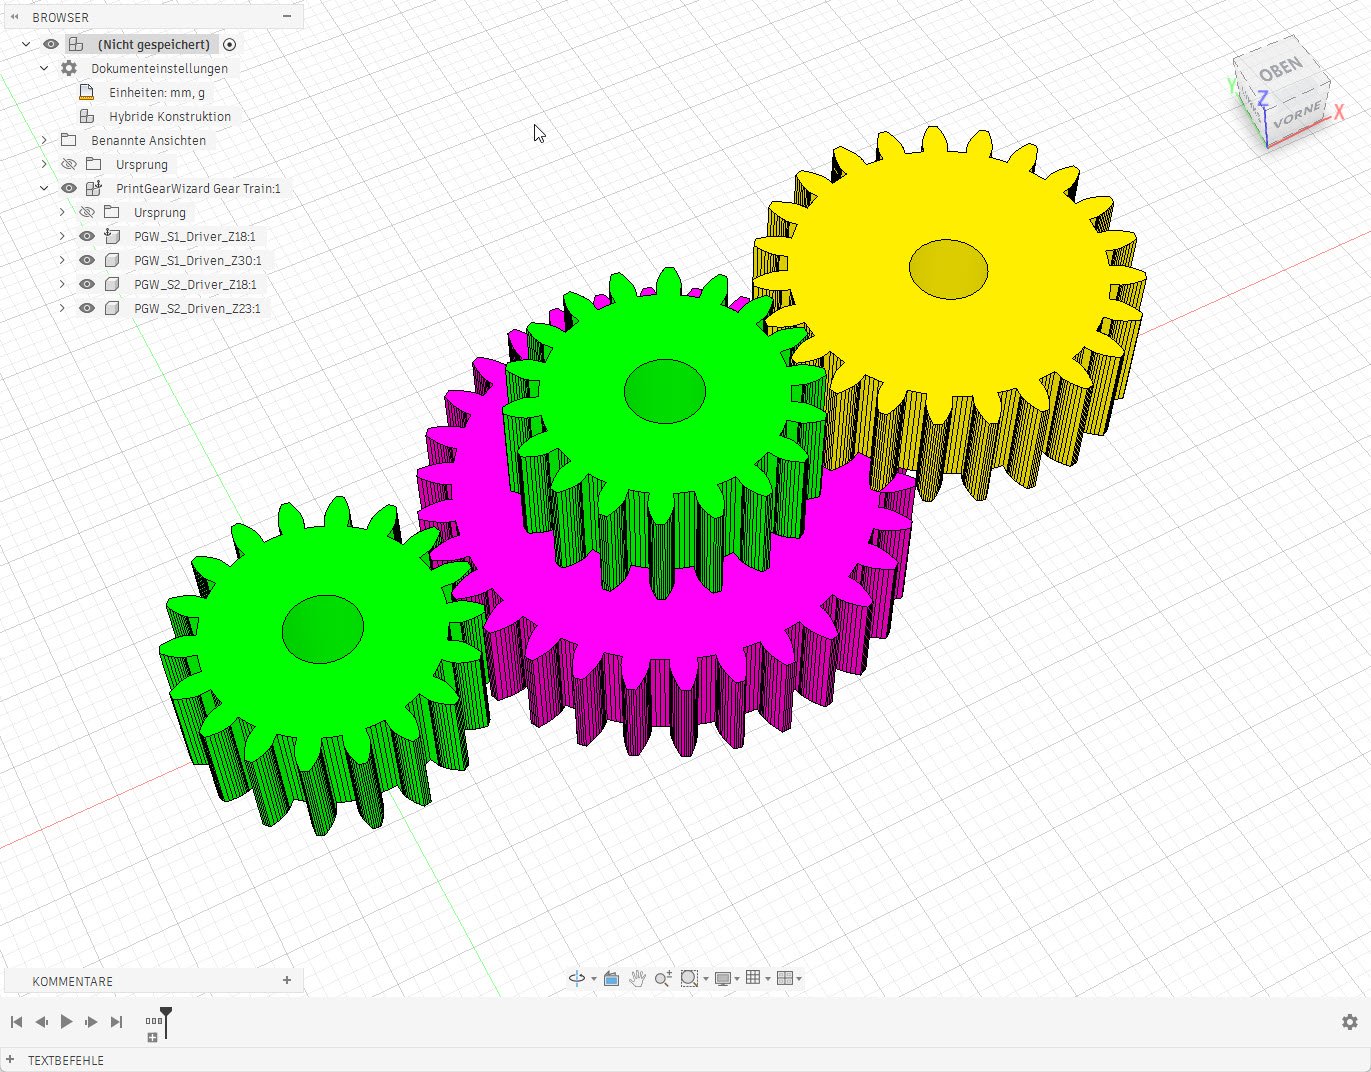Open Viewports dropdown arrow
This screenshot has height=1072, width=1371.
pyautogui.click(x=799, y=979)
